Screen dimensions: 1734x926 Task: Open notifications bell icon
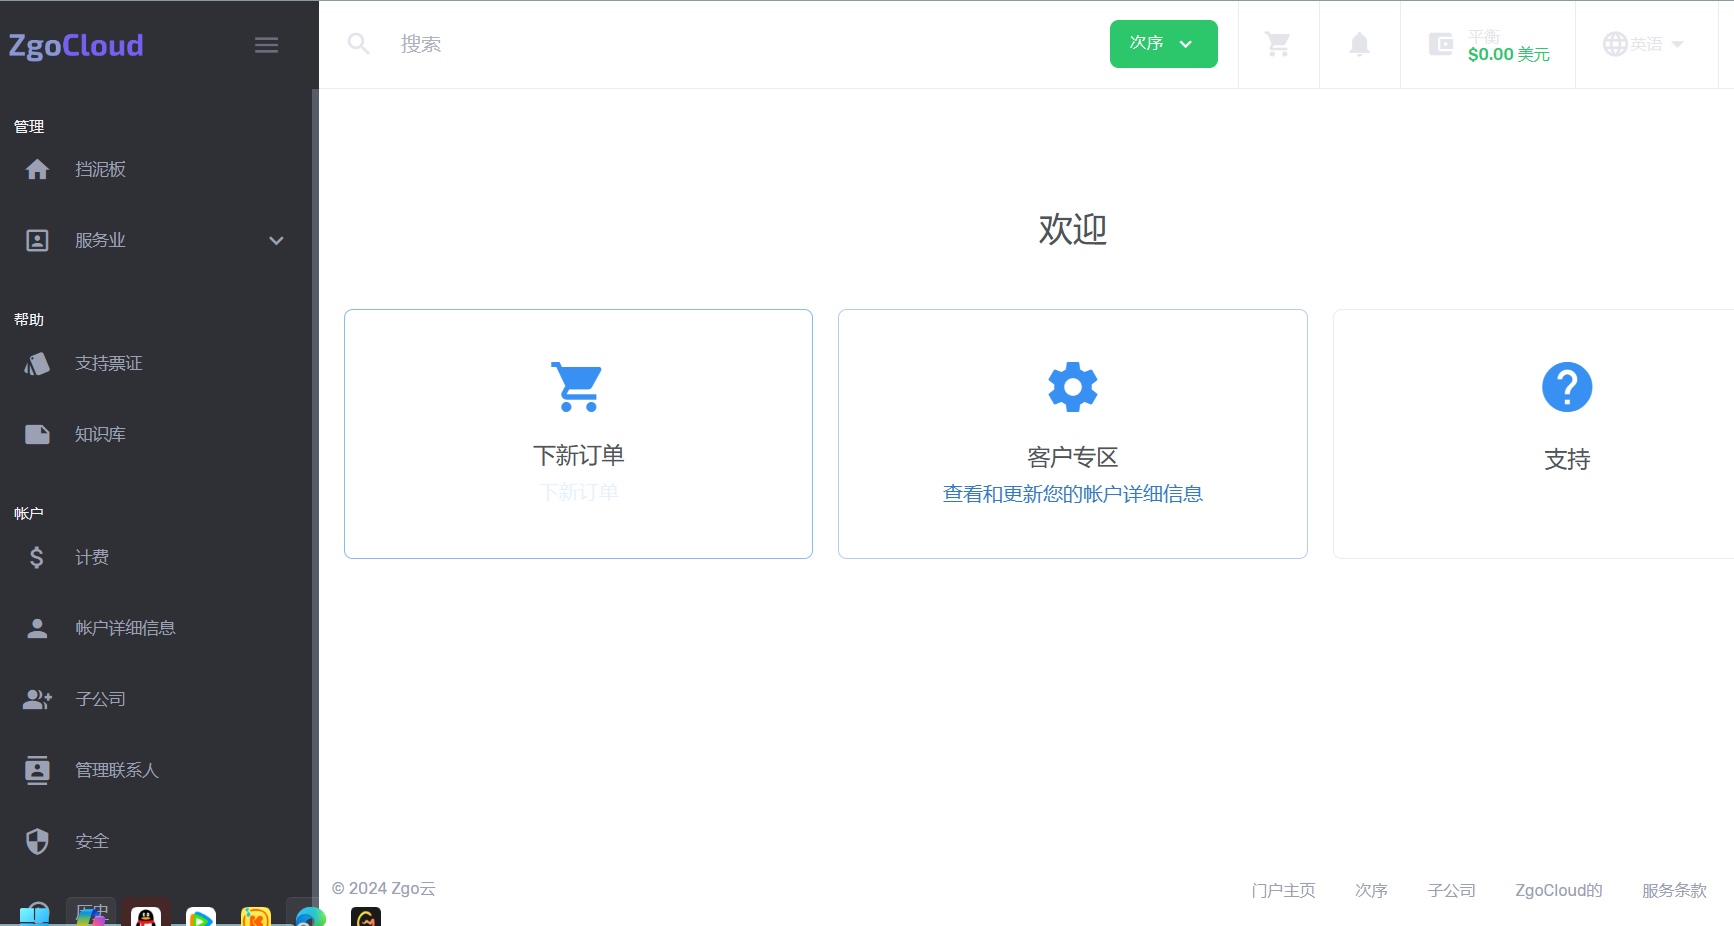pyautogui.click(x=1359, y=44)
